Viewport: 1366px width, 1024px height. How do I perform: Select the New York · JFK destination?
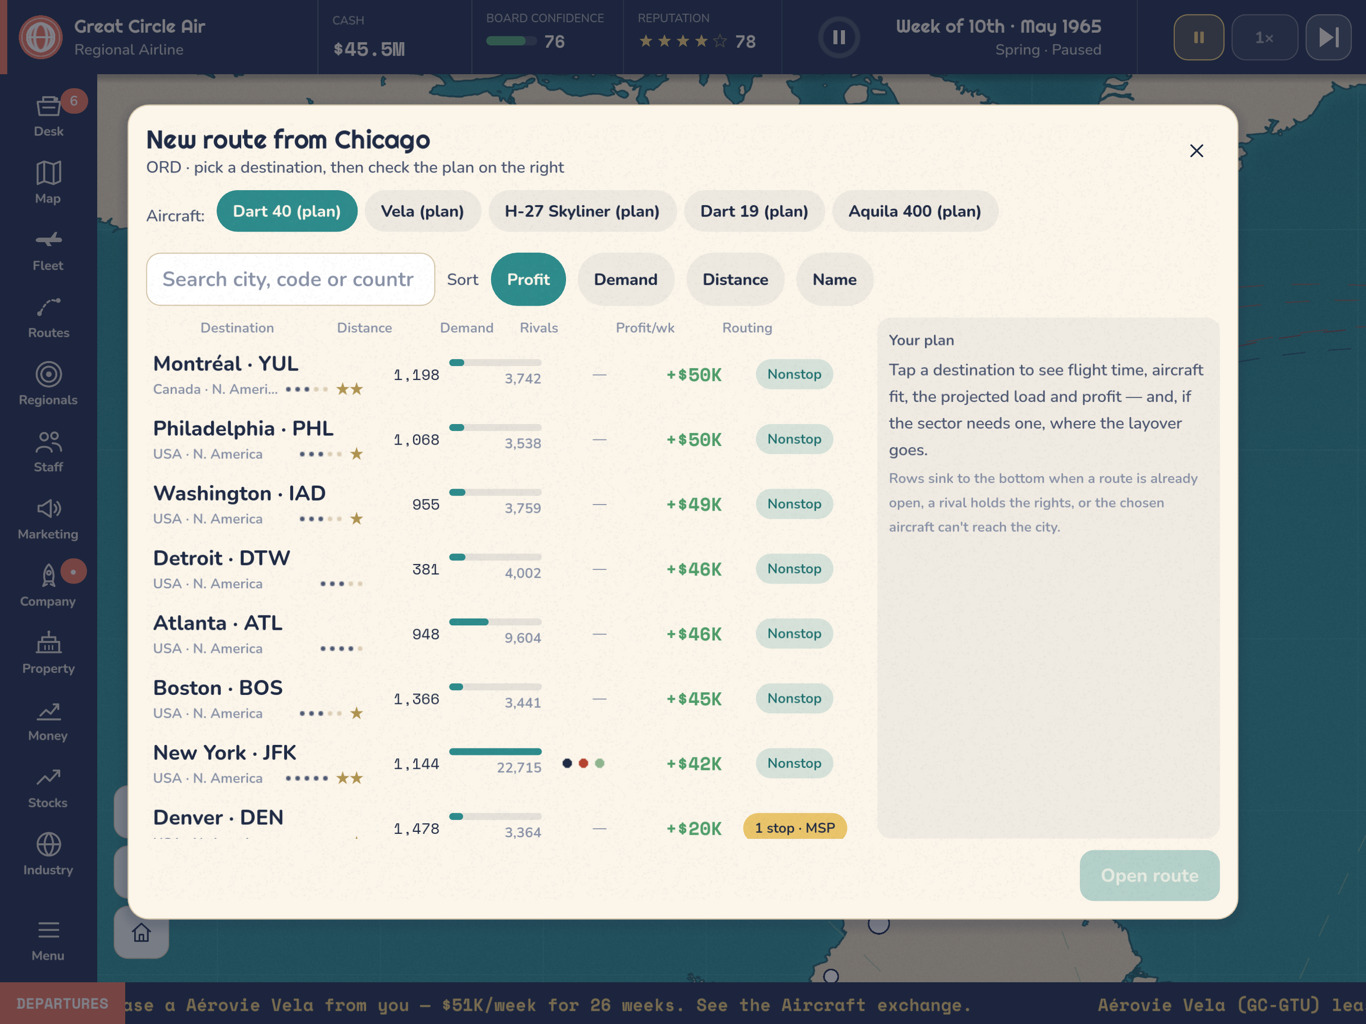[x=501, y=765]
